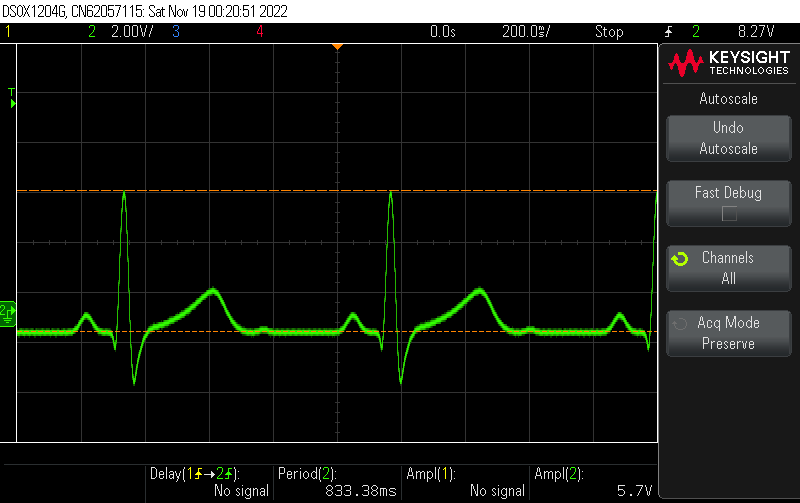Click the Delay measurement No signal
800x503 pixels.
(x=209, y=482)
